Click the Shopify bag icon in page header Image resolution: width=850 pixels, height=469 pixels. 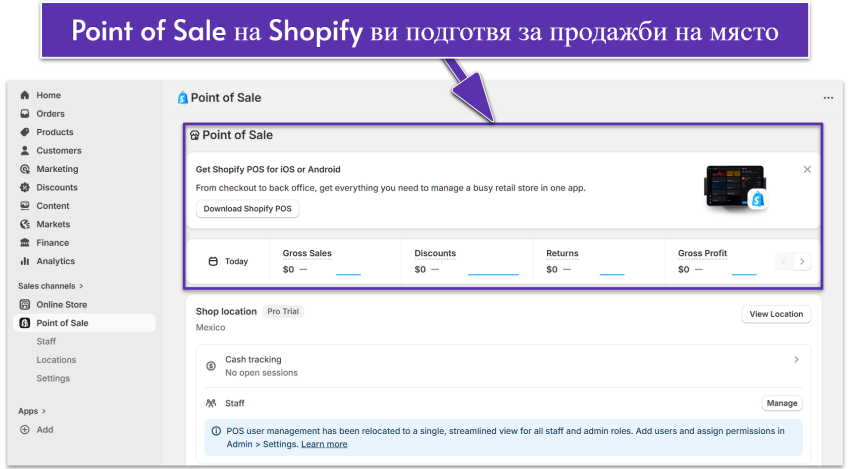(x=183, y=98)
